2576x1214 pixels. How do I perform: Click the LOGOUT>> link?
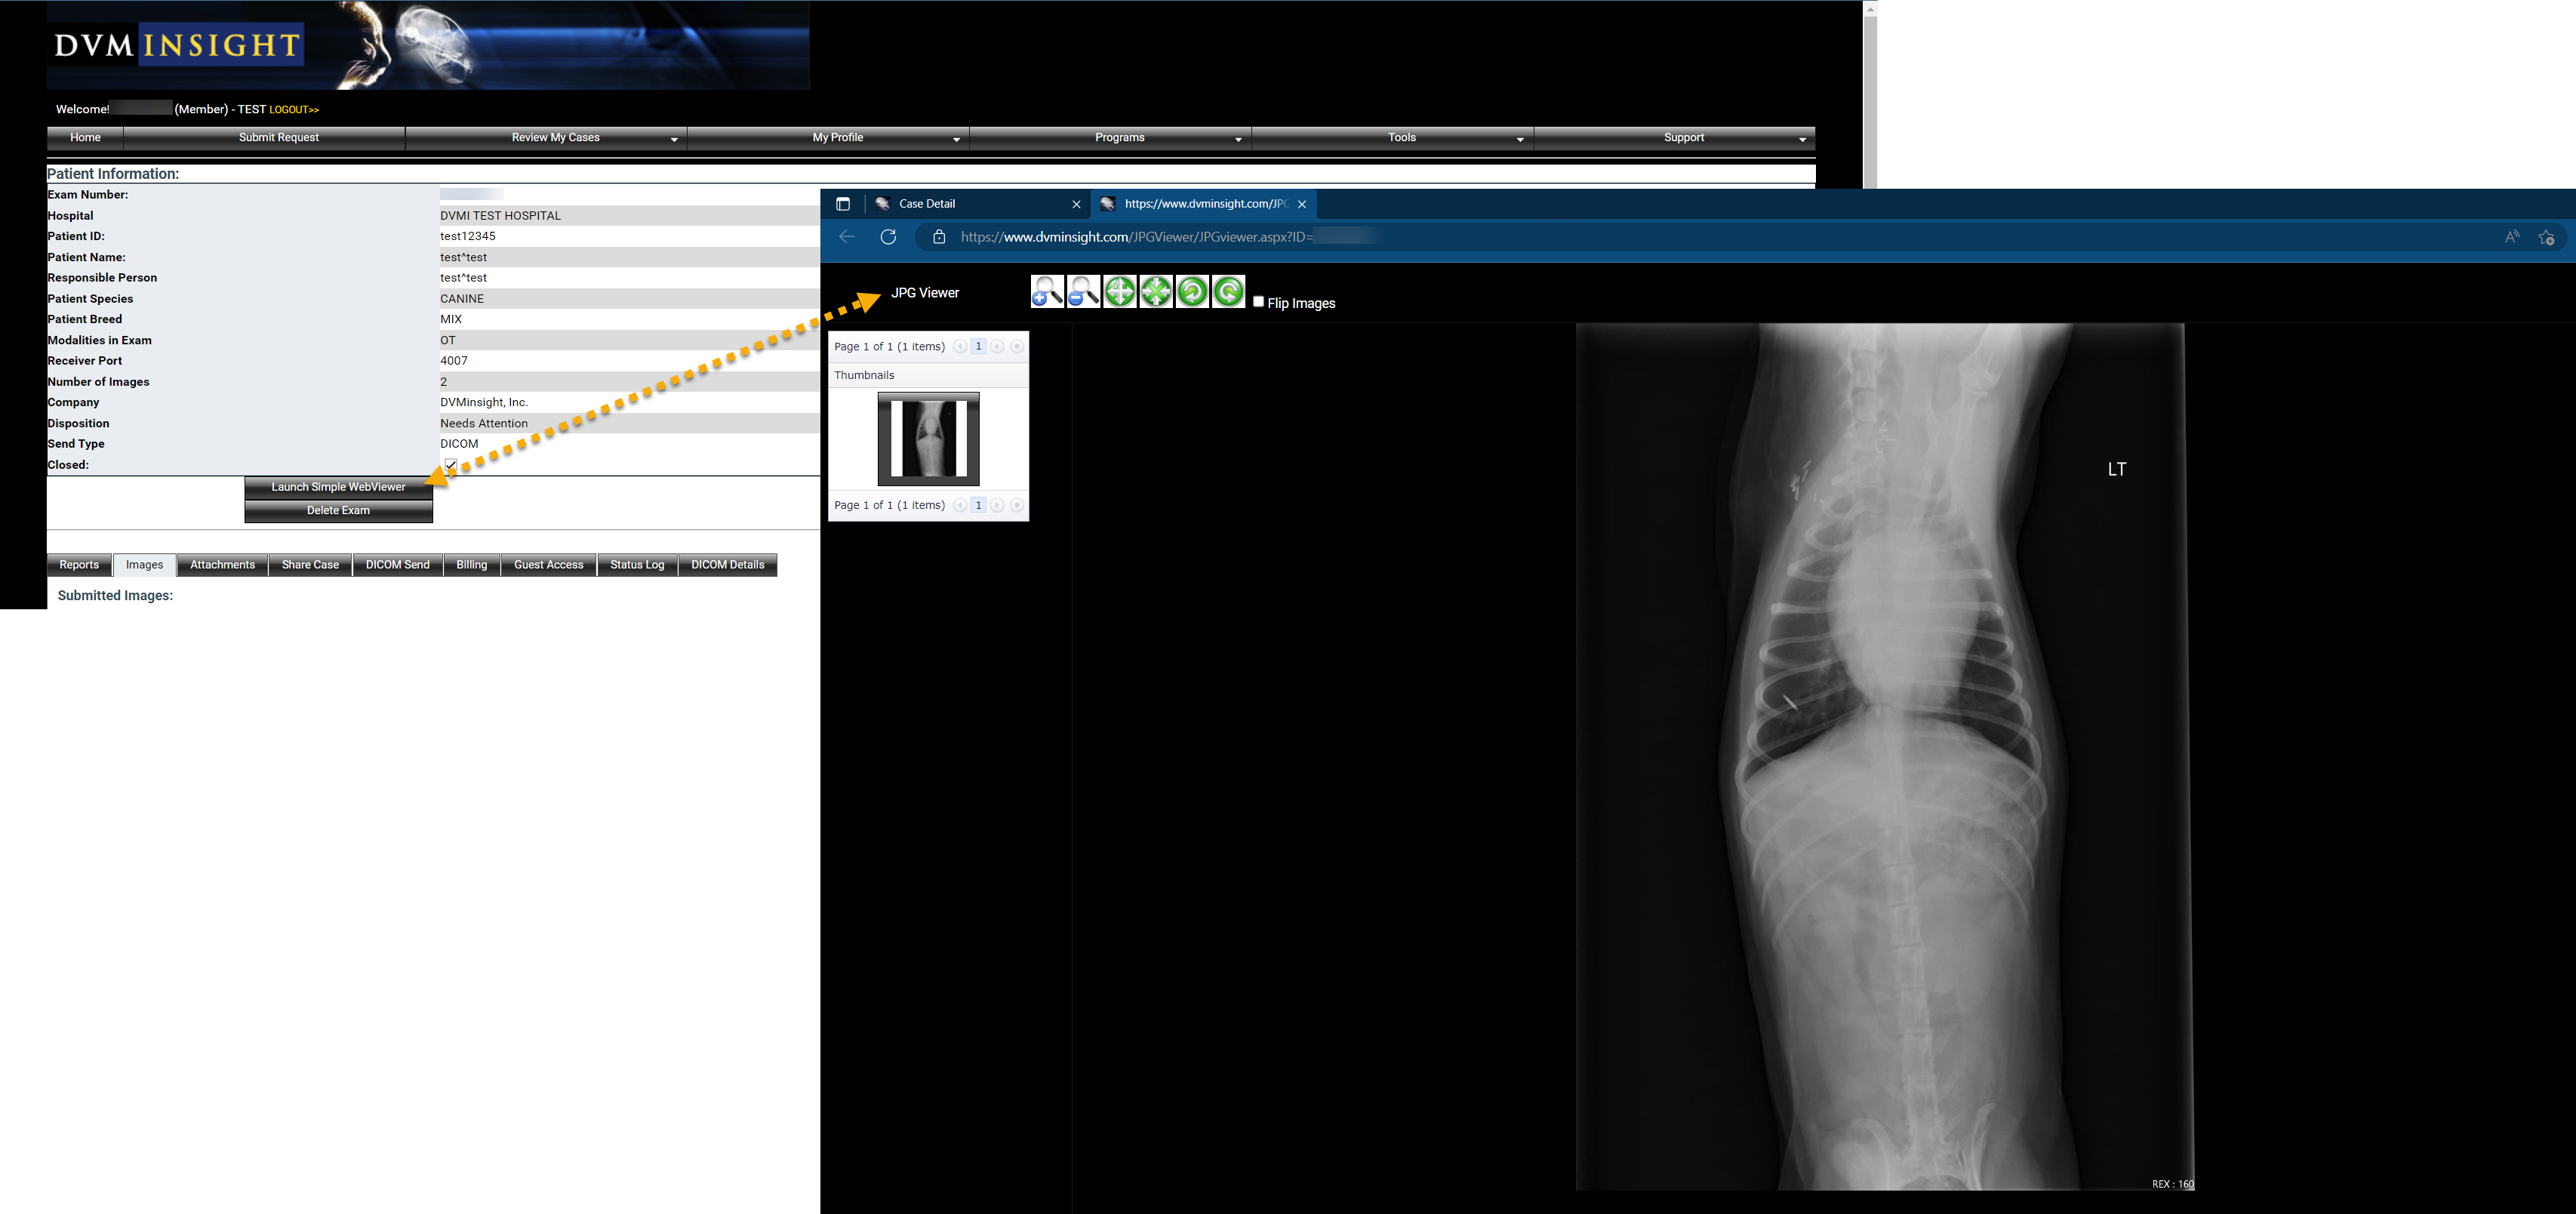pos(294,110)
